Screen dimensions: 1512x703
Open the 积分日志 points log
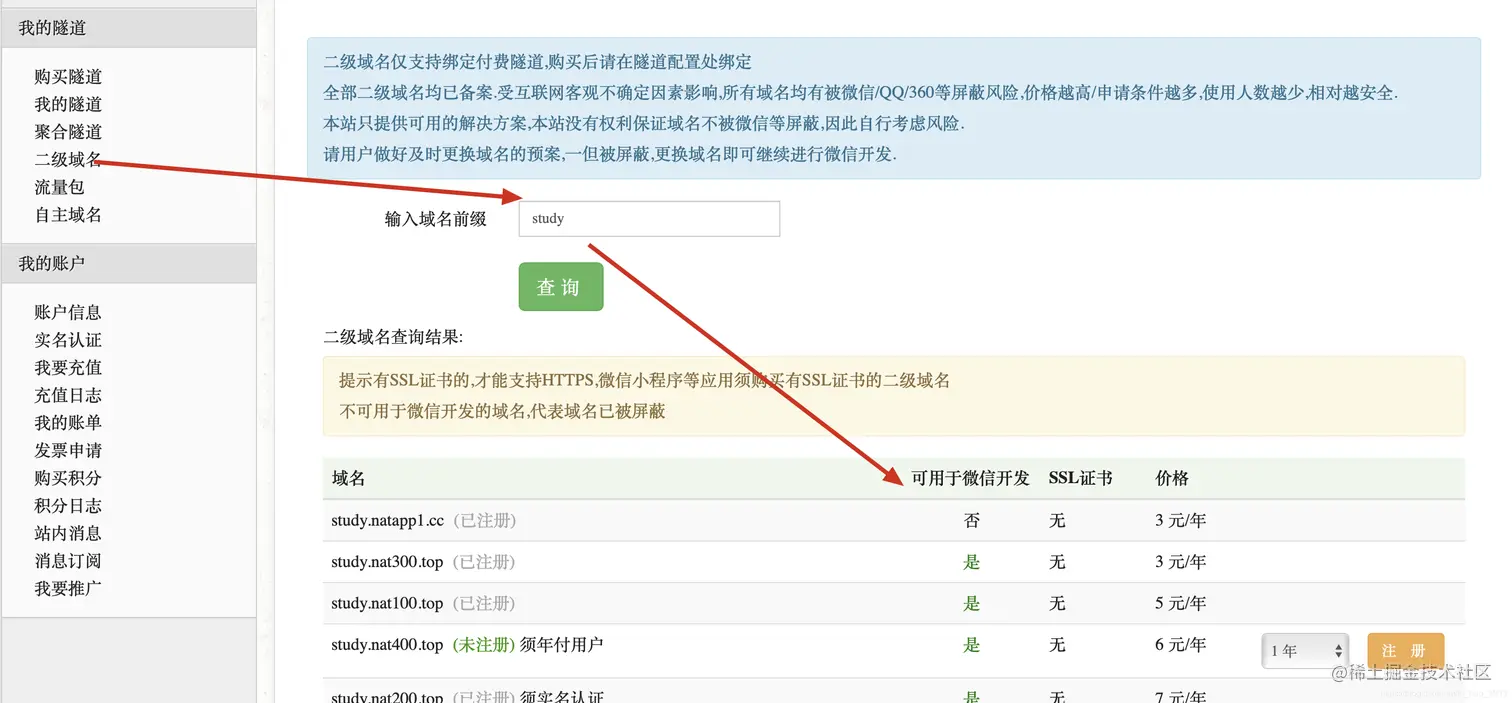(x=66, y=505)
